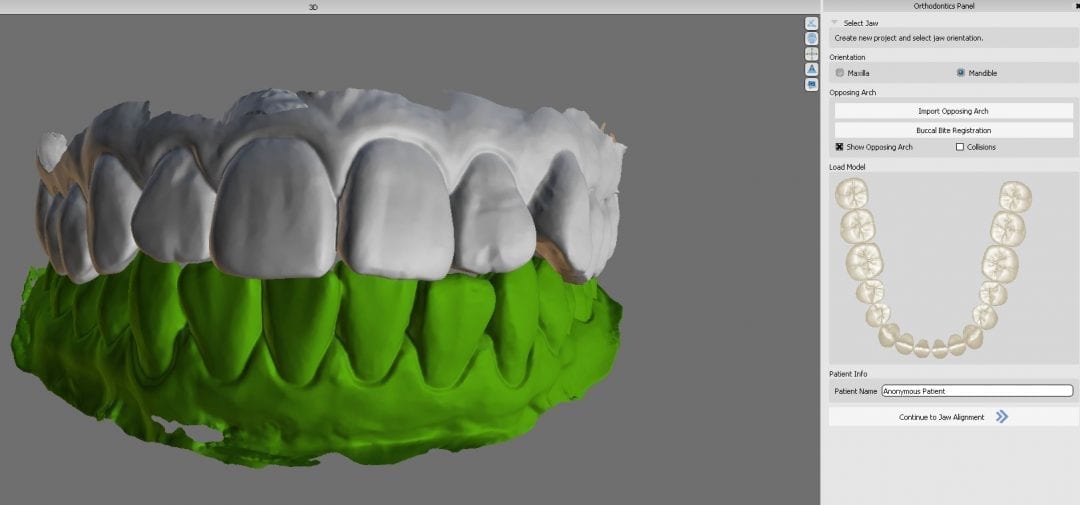Click the Import Opposing Arch button

coord(953,111)
